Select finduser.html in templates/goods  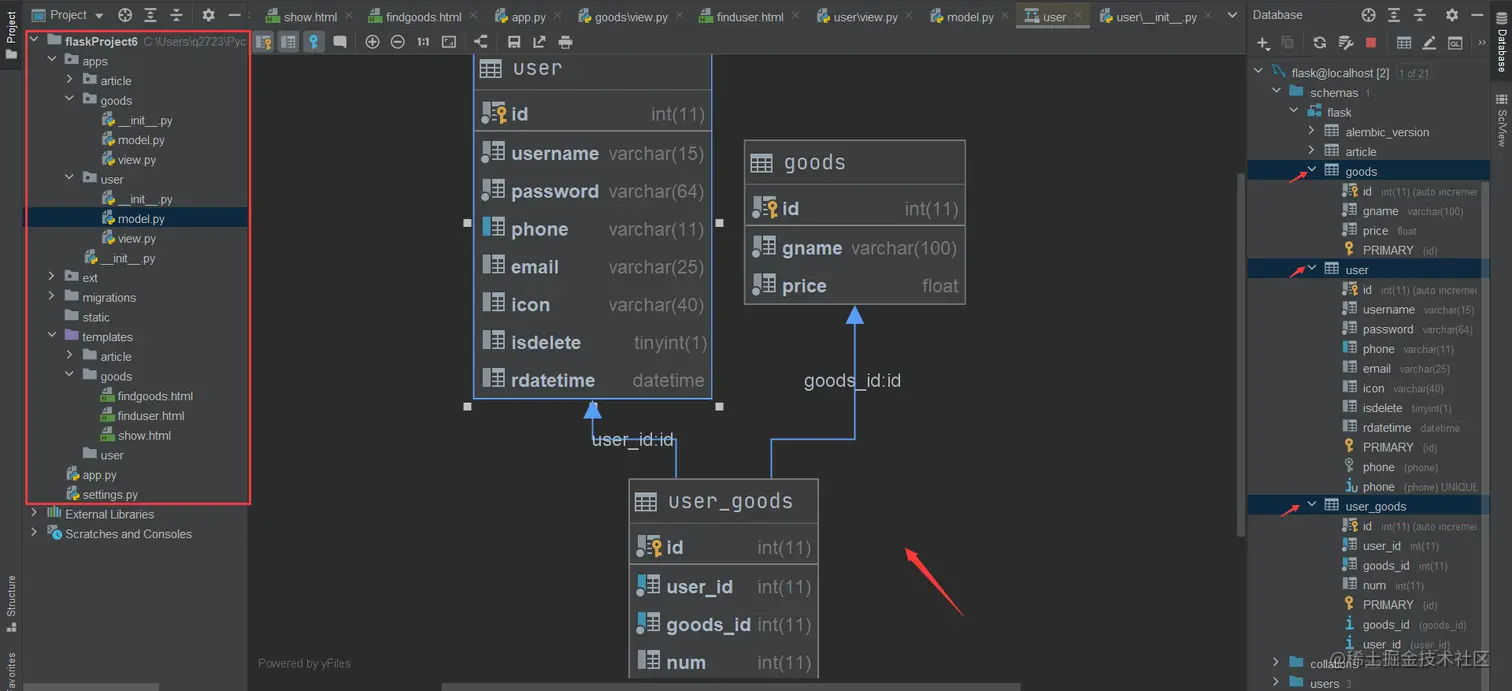click(x=151, y=415)
